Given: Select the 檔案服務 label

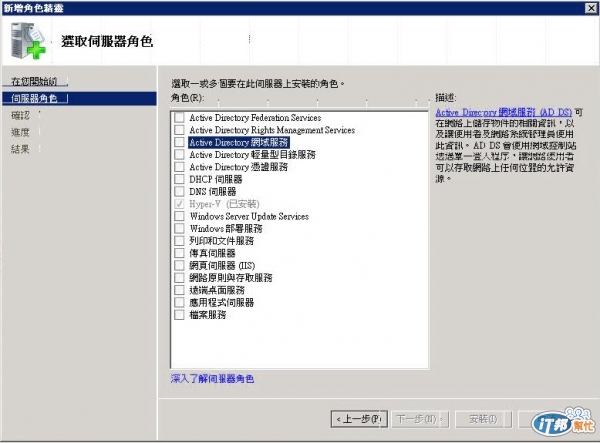Looking at the screenshot, I should 208,315.
